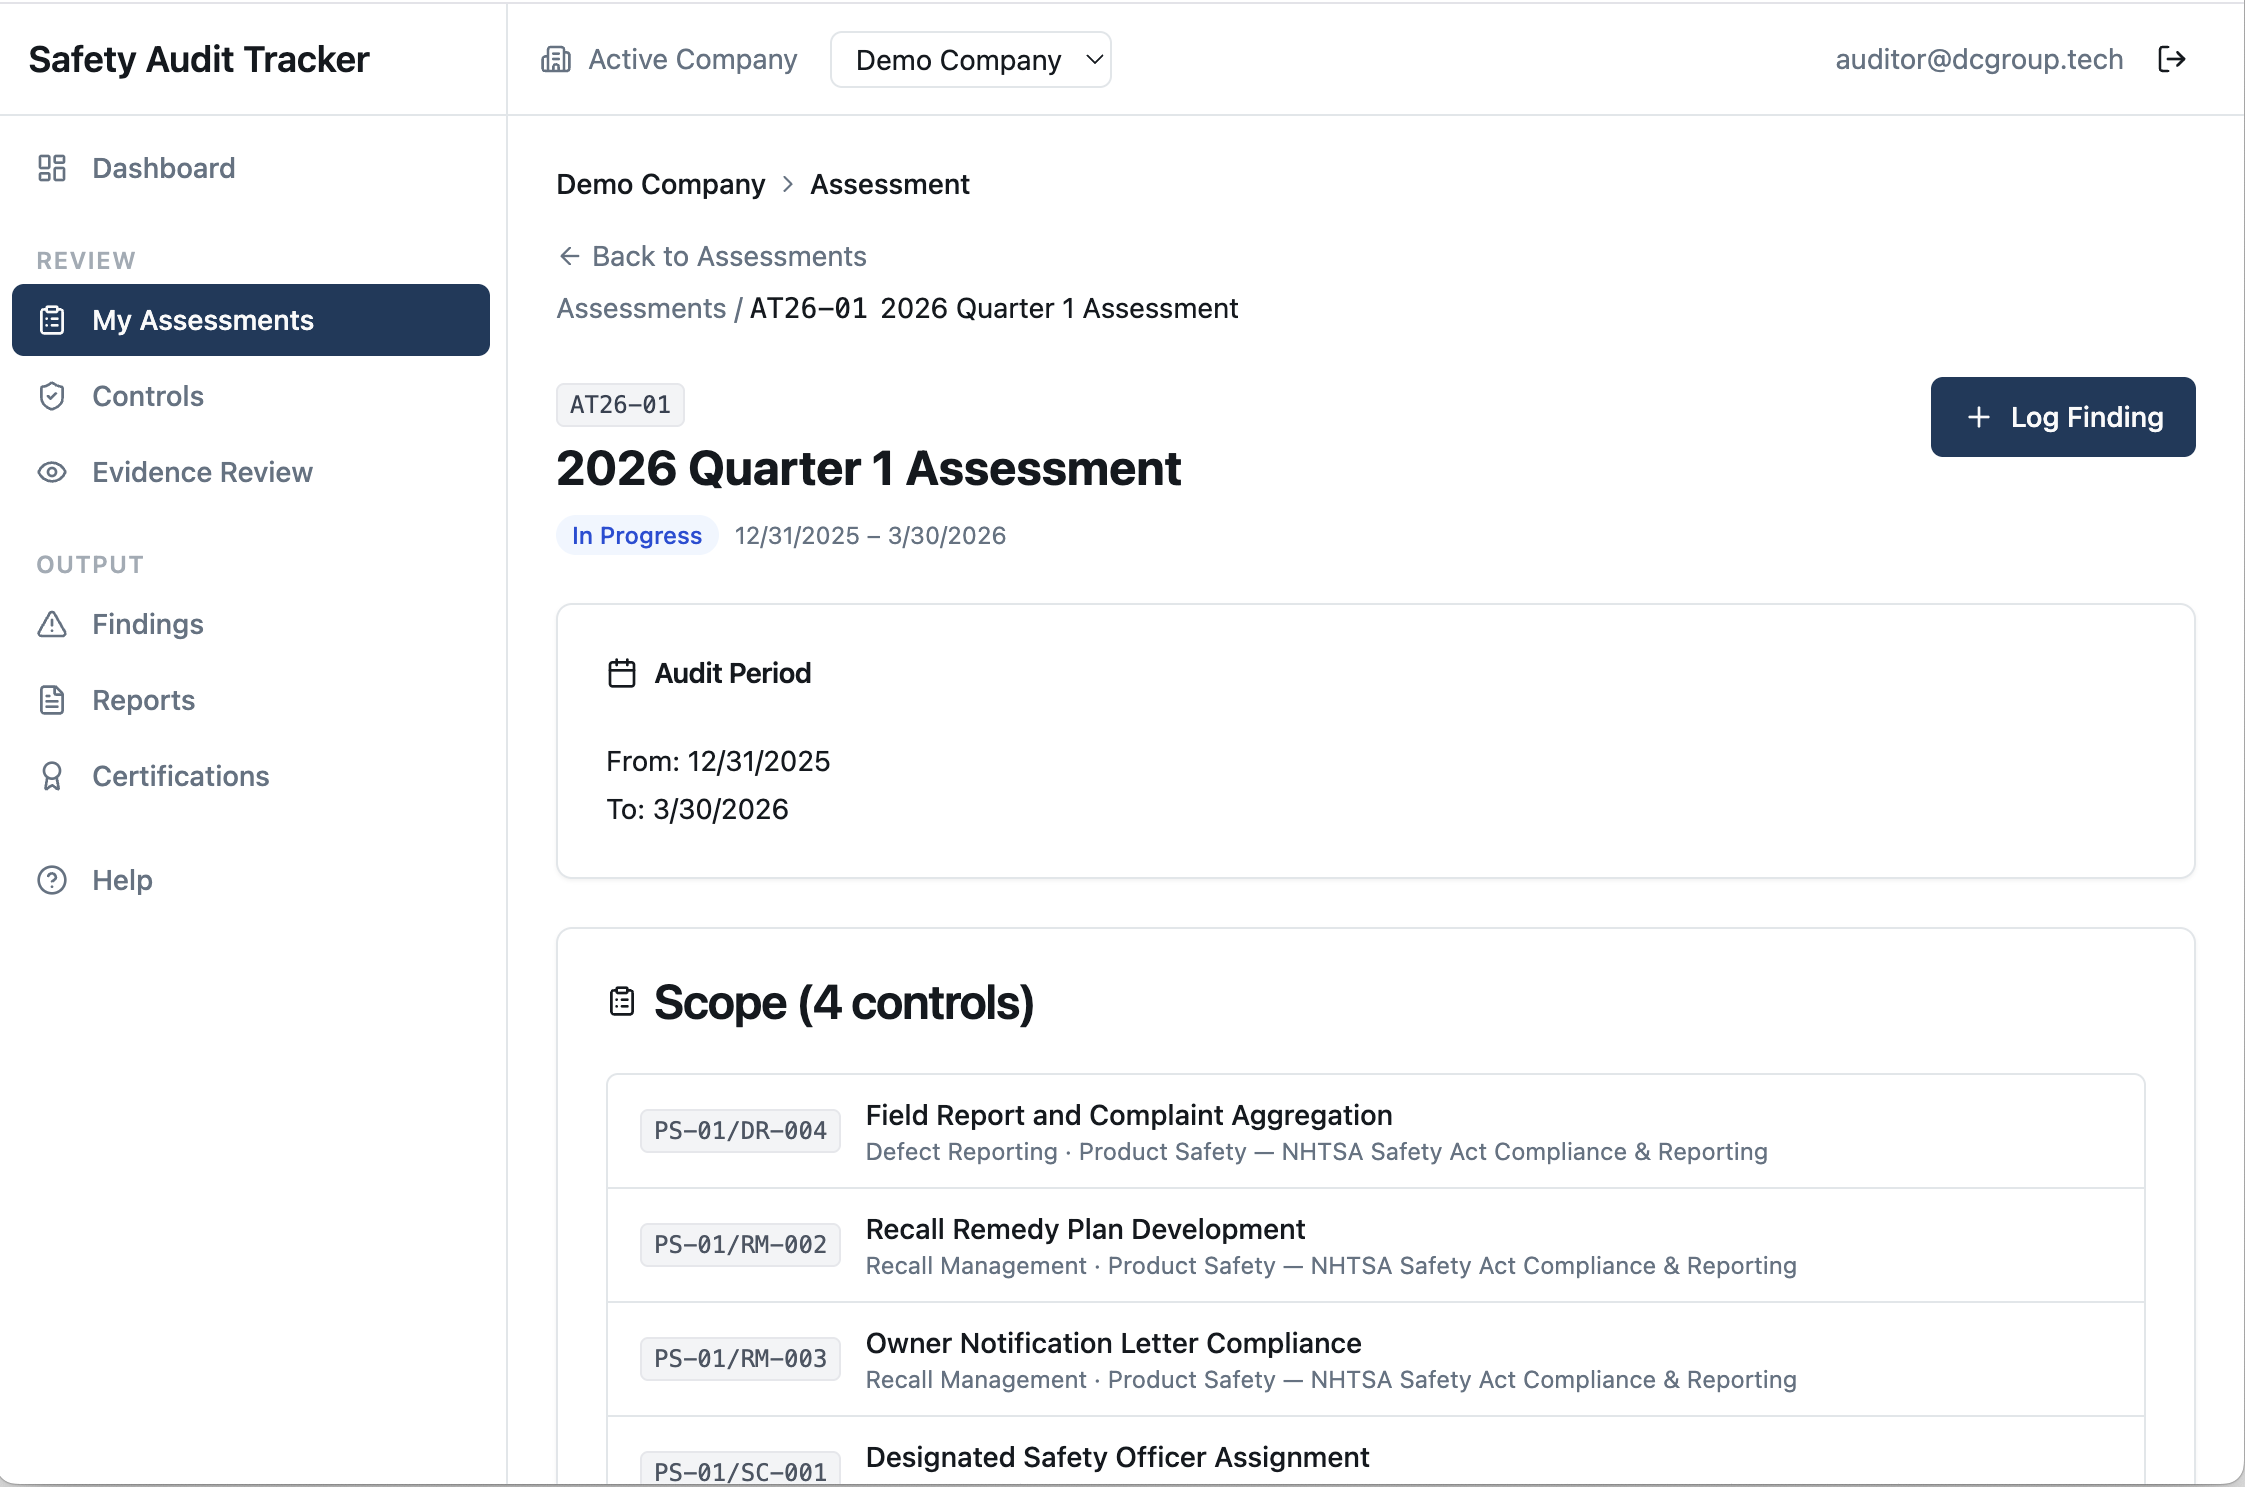2245x1487 pixels.
Task: Click the Findings warning triangle icon
Action: click(53, 624)
